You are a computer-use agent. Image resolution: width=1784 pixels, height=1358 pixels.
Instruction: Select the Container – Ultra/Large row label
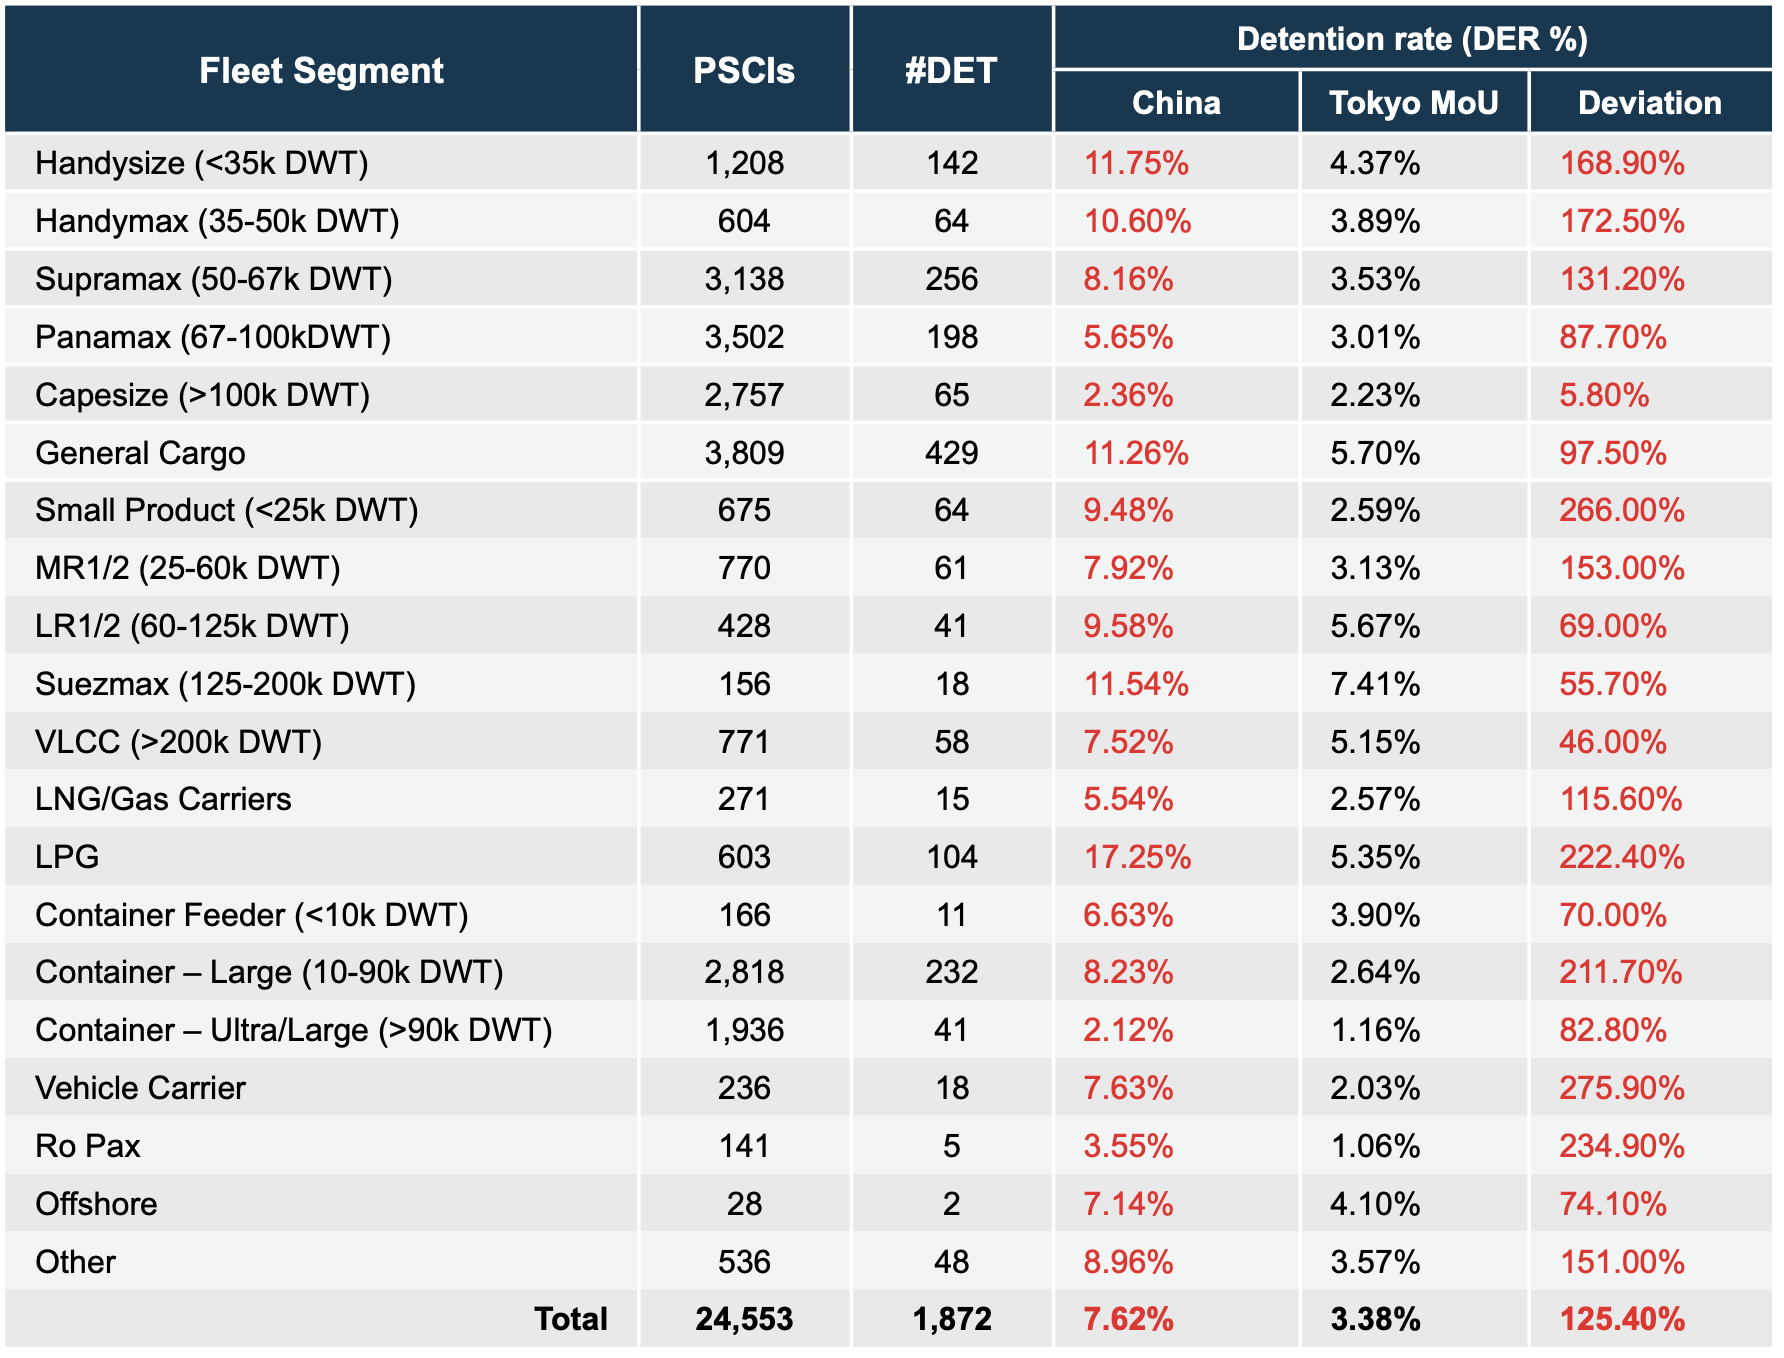point(294,1030)
